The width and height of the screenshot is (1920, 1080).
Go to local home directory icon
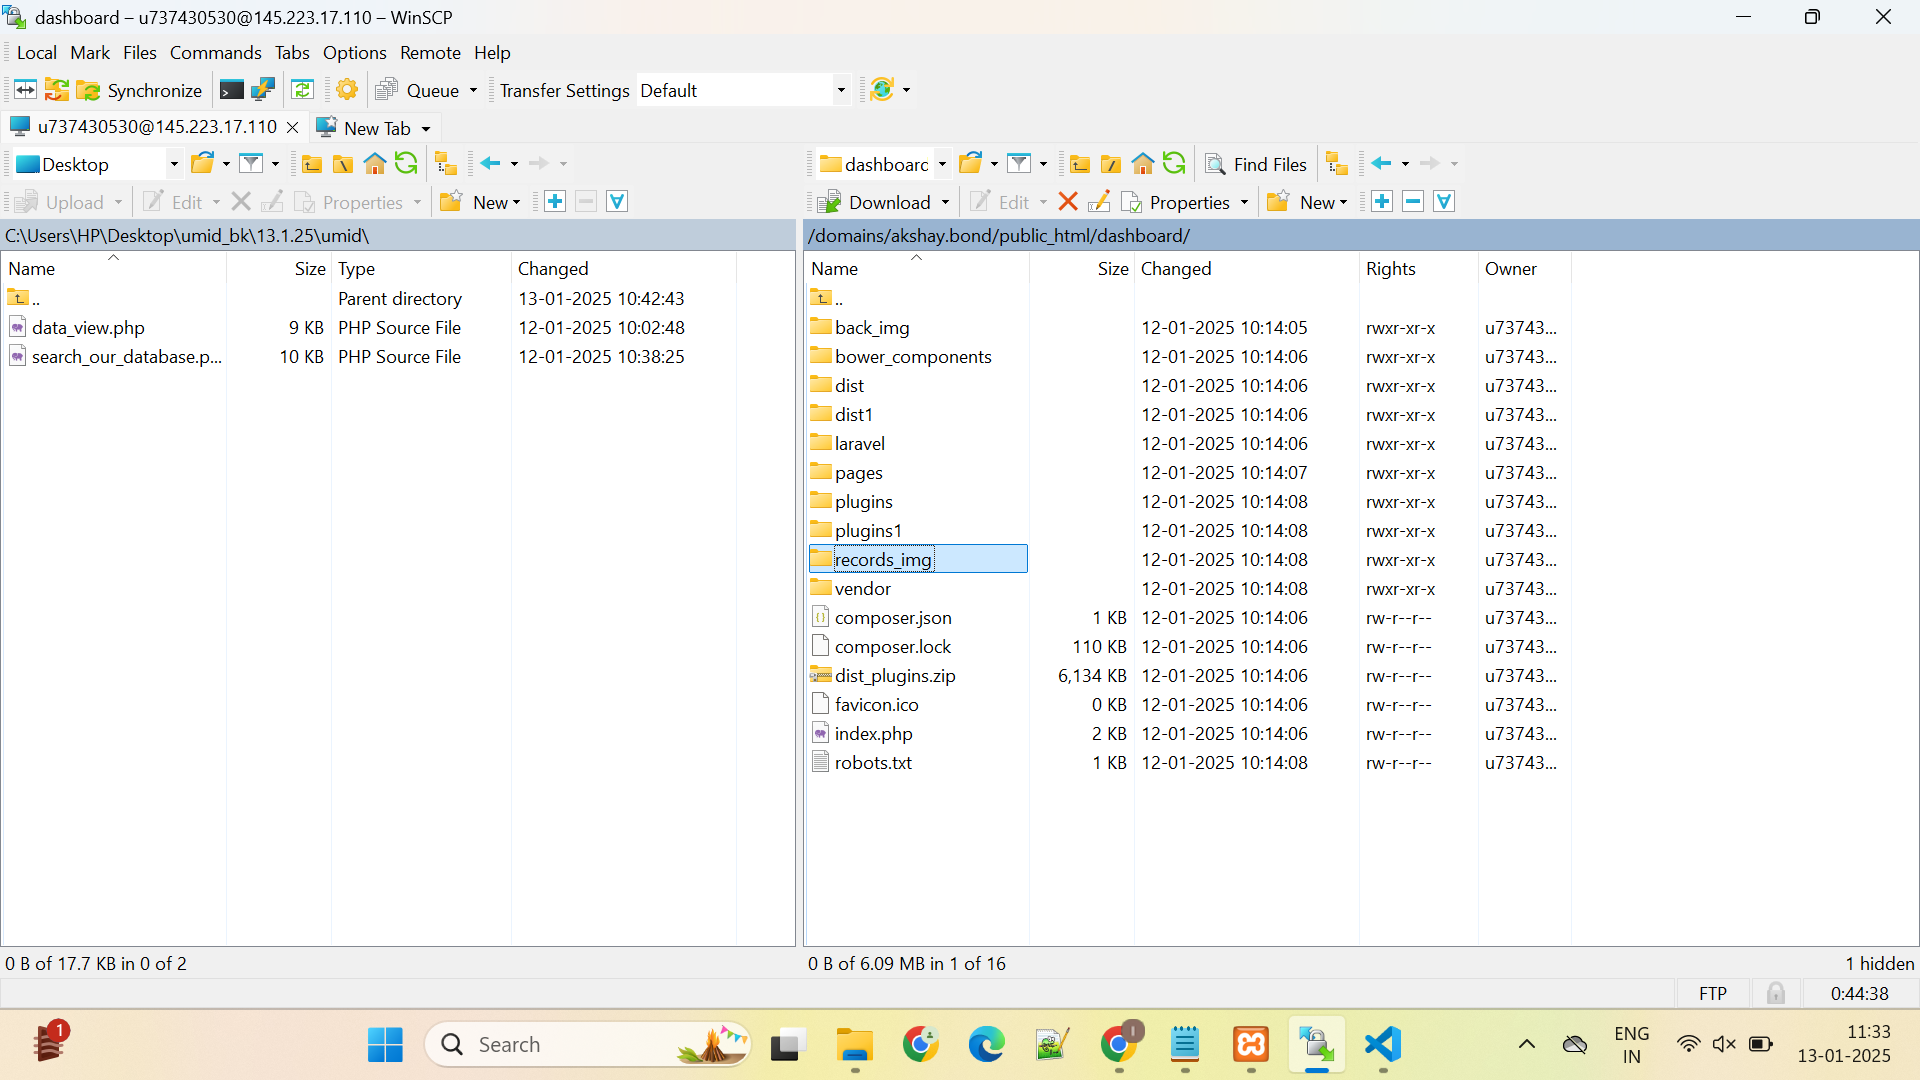click(x=375, y=163)
